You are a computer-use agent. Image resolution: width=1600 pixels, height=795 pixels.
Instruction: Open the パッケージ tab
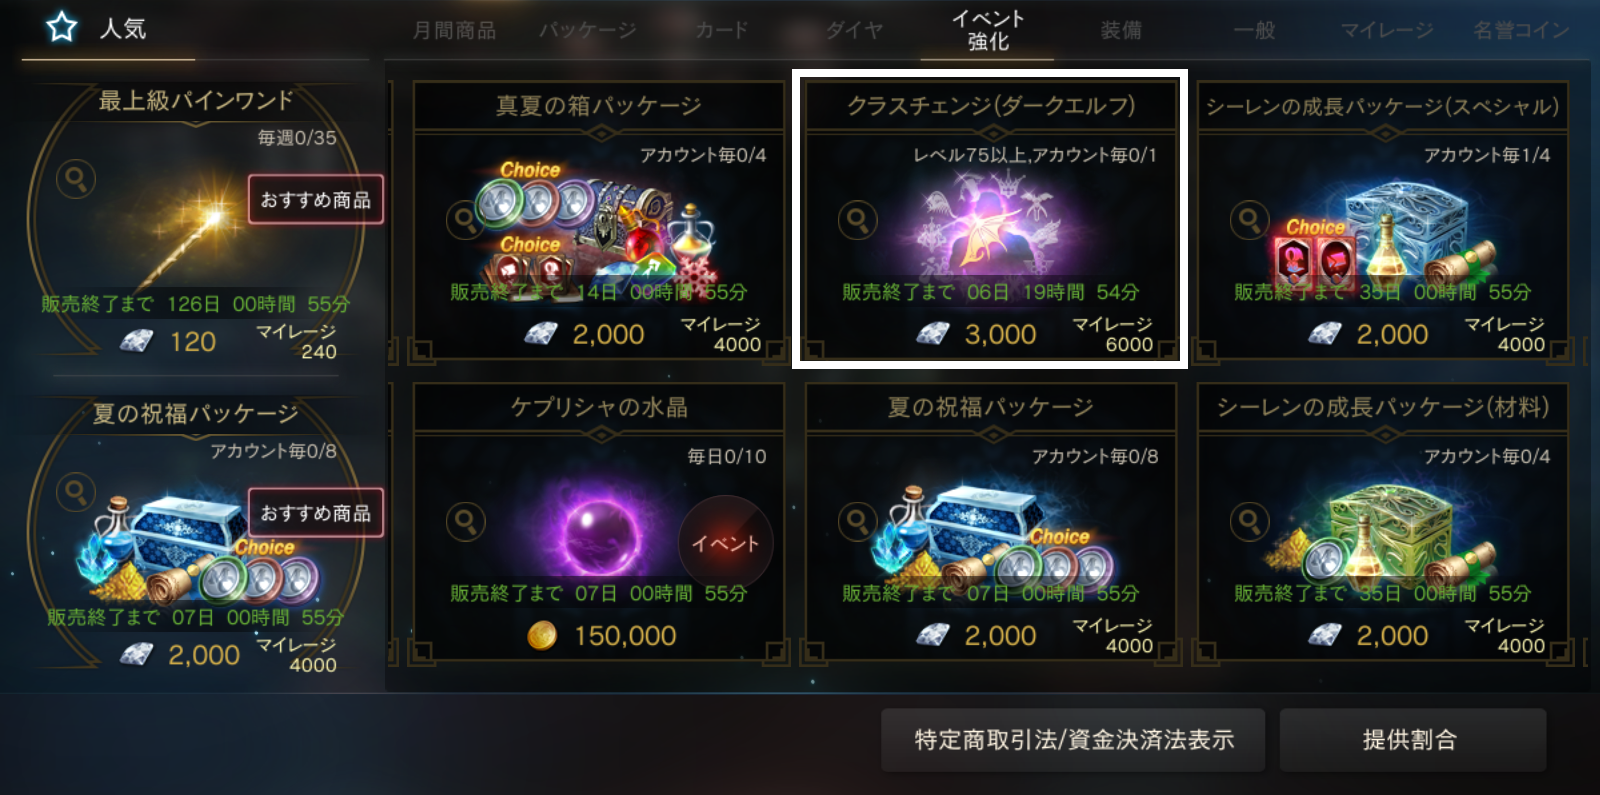pyautogui.click(x=588, y=30)
